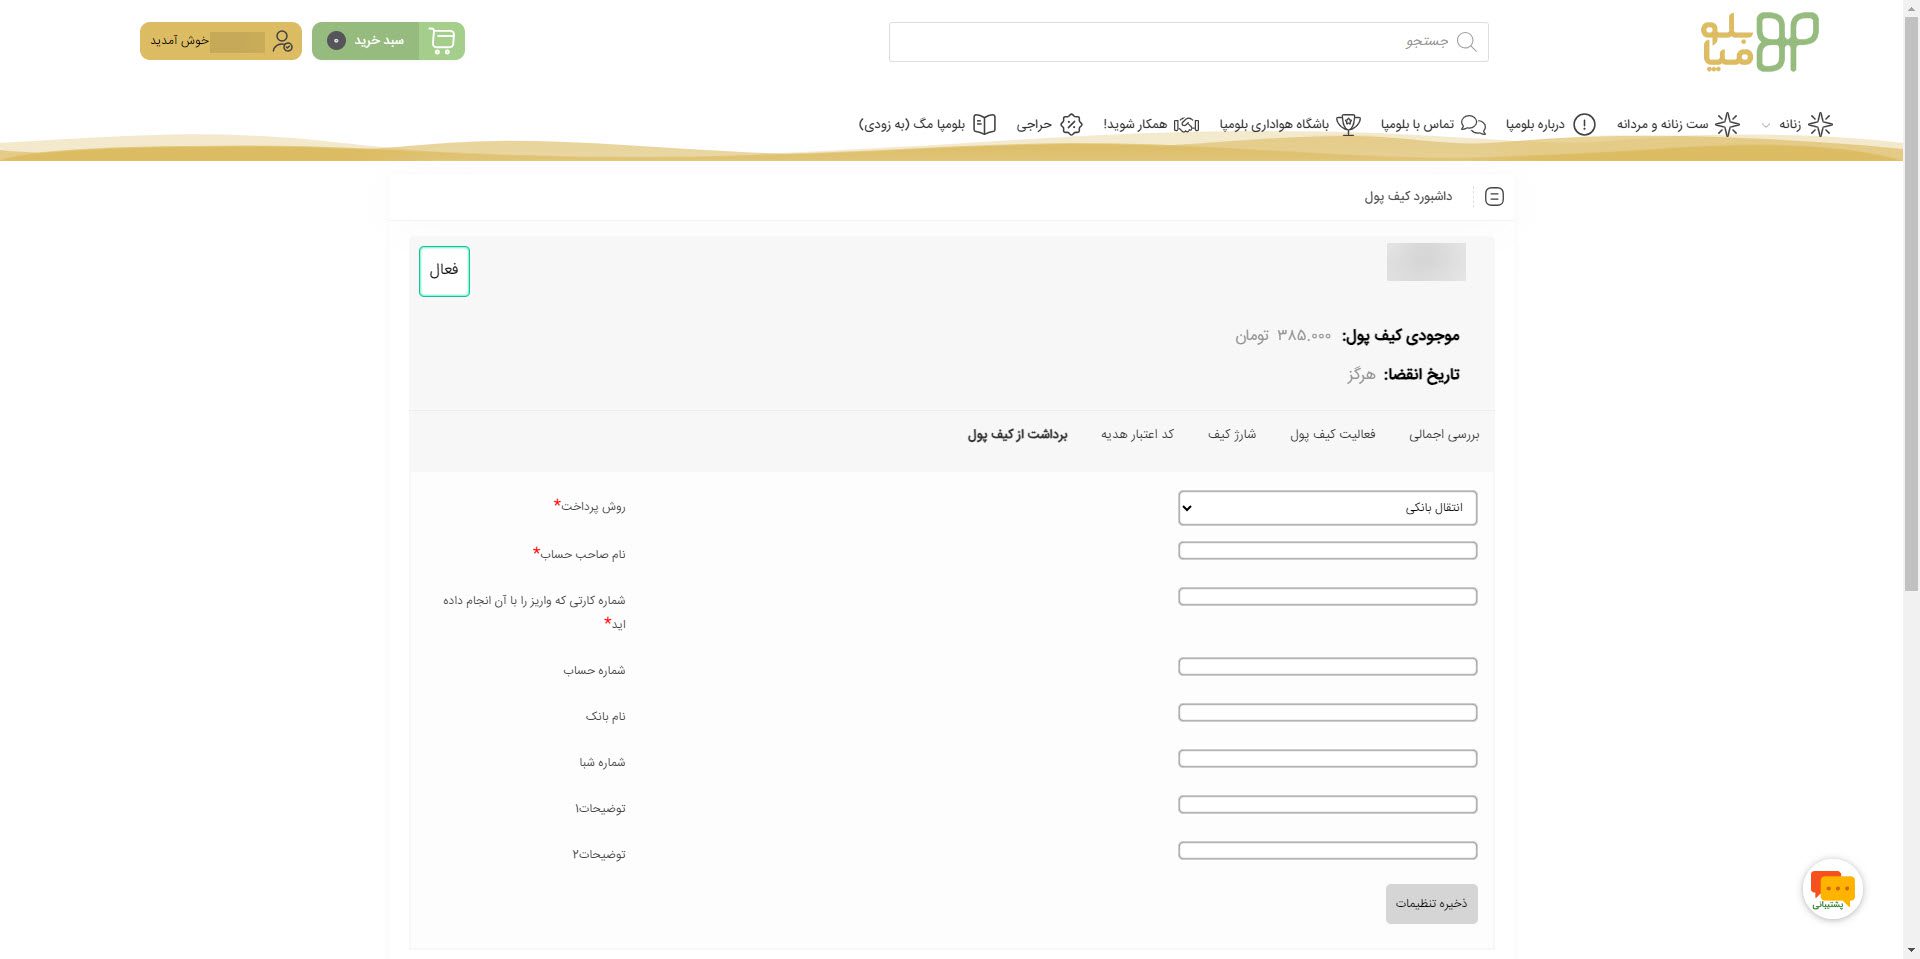Switch to the wallet activity tab
The image size is (1920, 959).
1332,435
